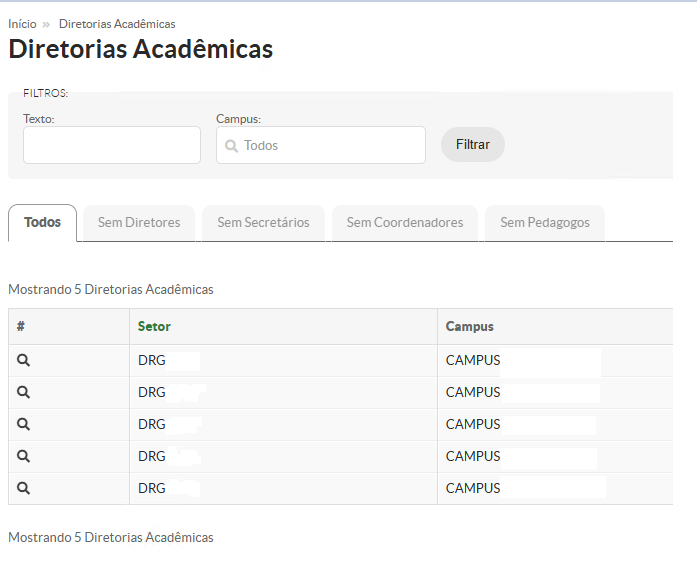Sort the table by Setor column header
Image resolution: width=697 pixels, height=563 pixels.
point(154,326)
